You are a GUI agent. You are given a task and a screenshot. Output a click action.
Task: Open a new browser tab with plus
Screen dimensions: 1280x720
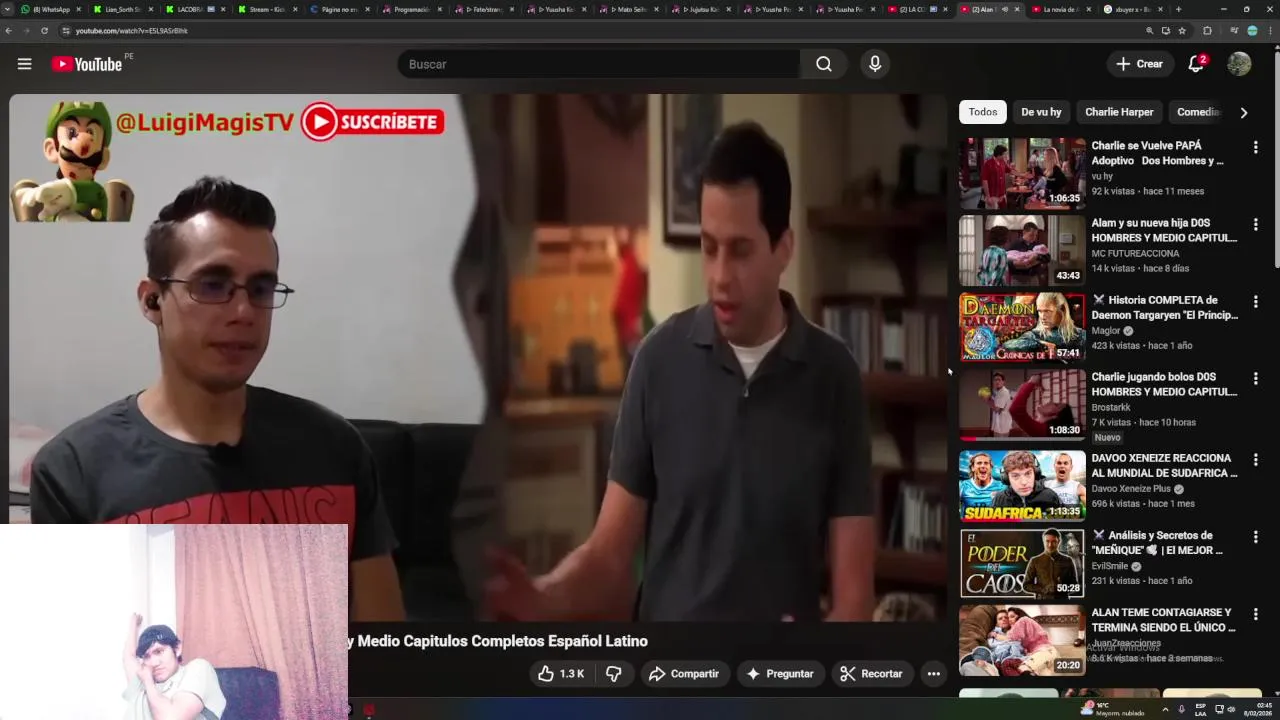(x=1178, y=9)
